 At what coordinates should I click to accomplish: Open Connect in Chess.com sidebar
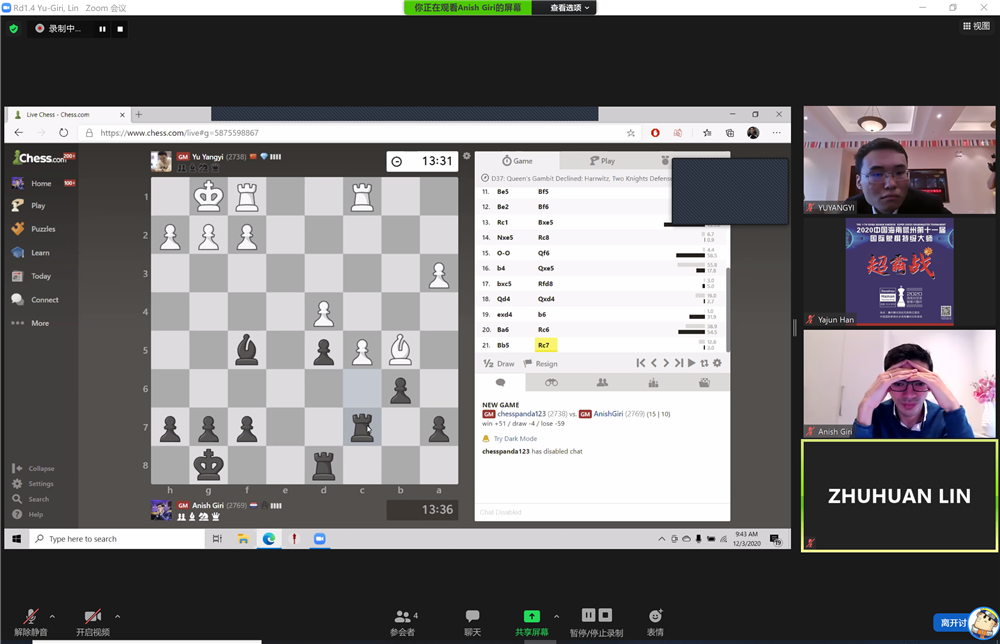click(x=44, y=300)
